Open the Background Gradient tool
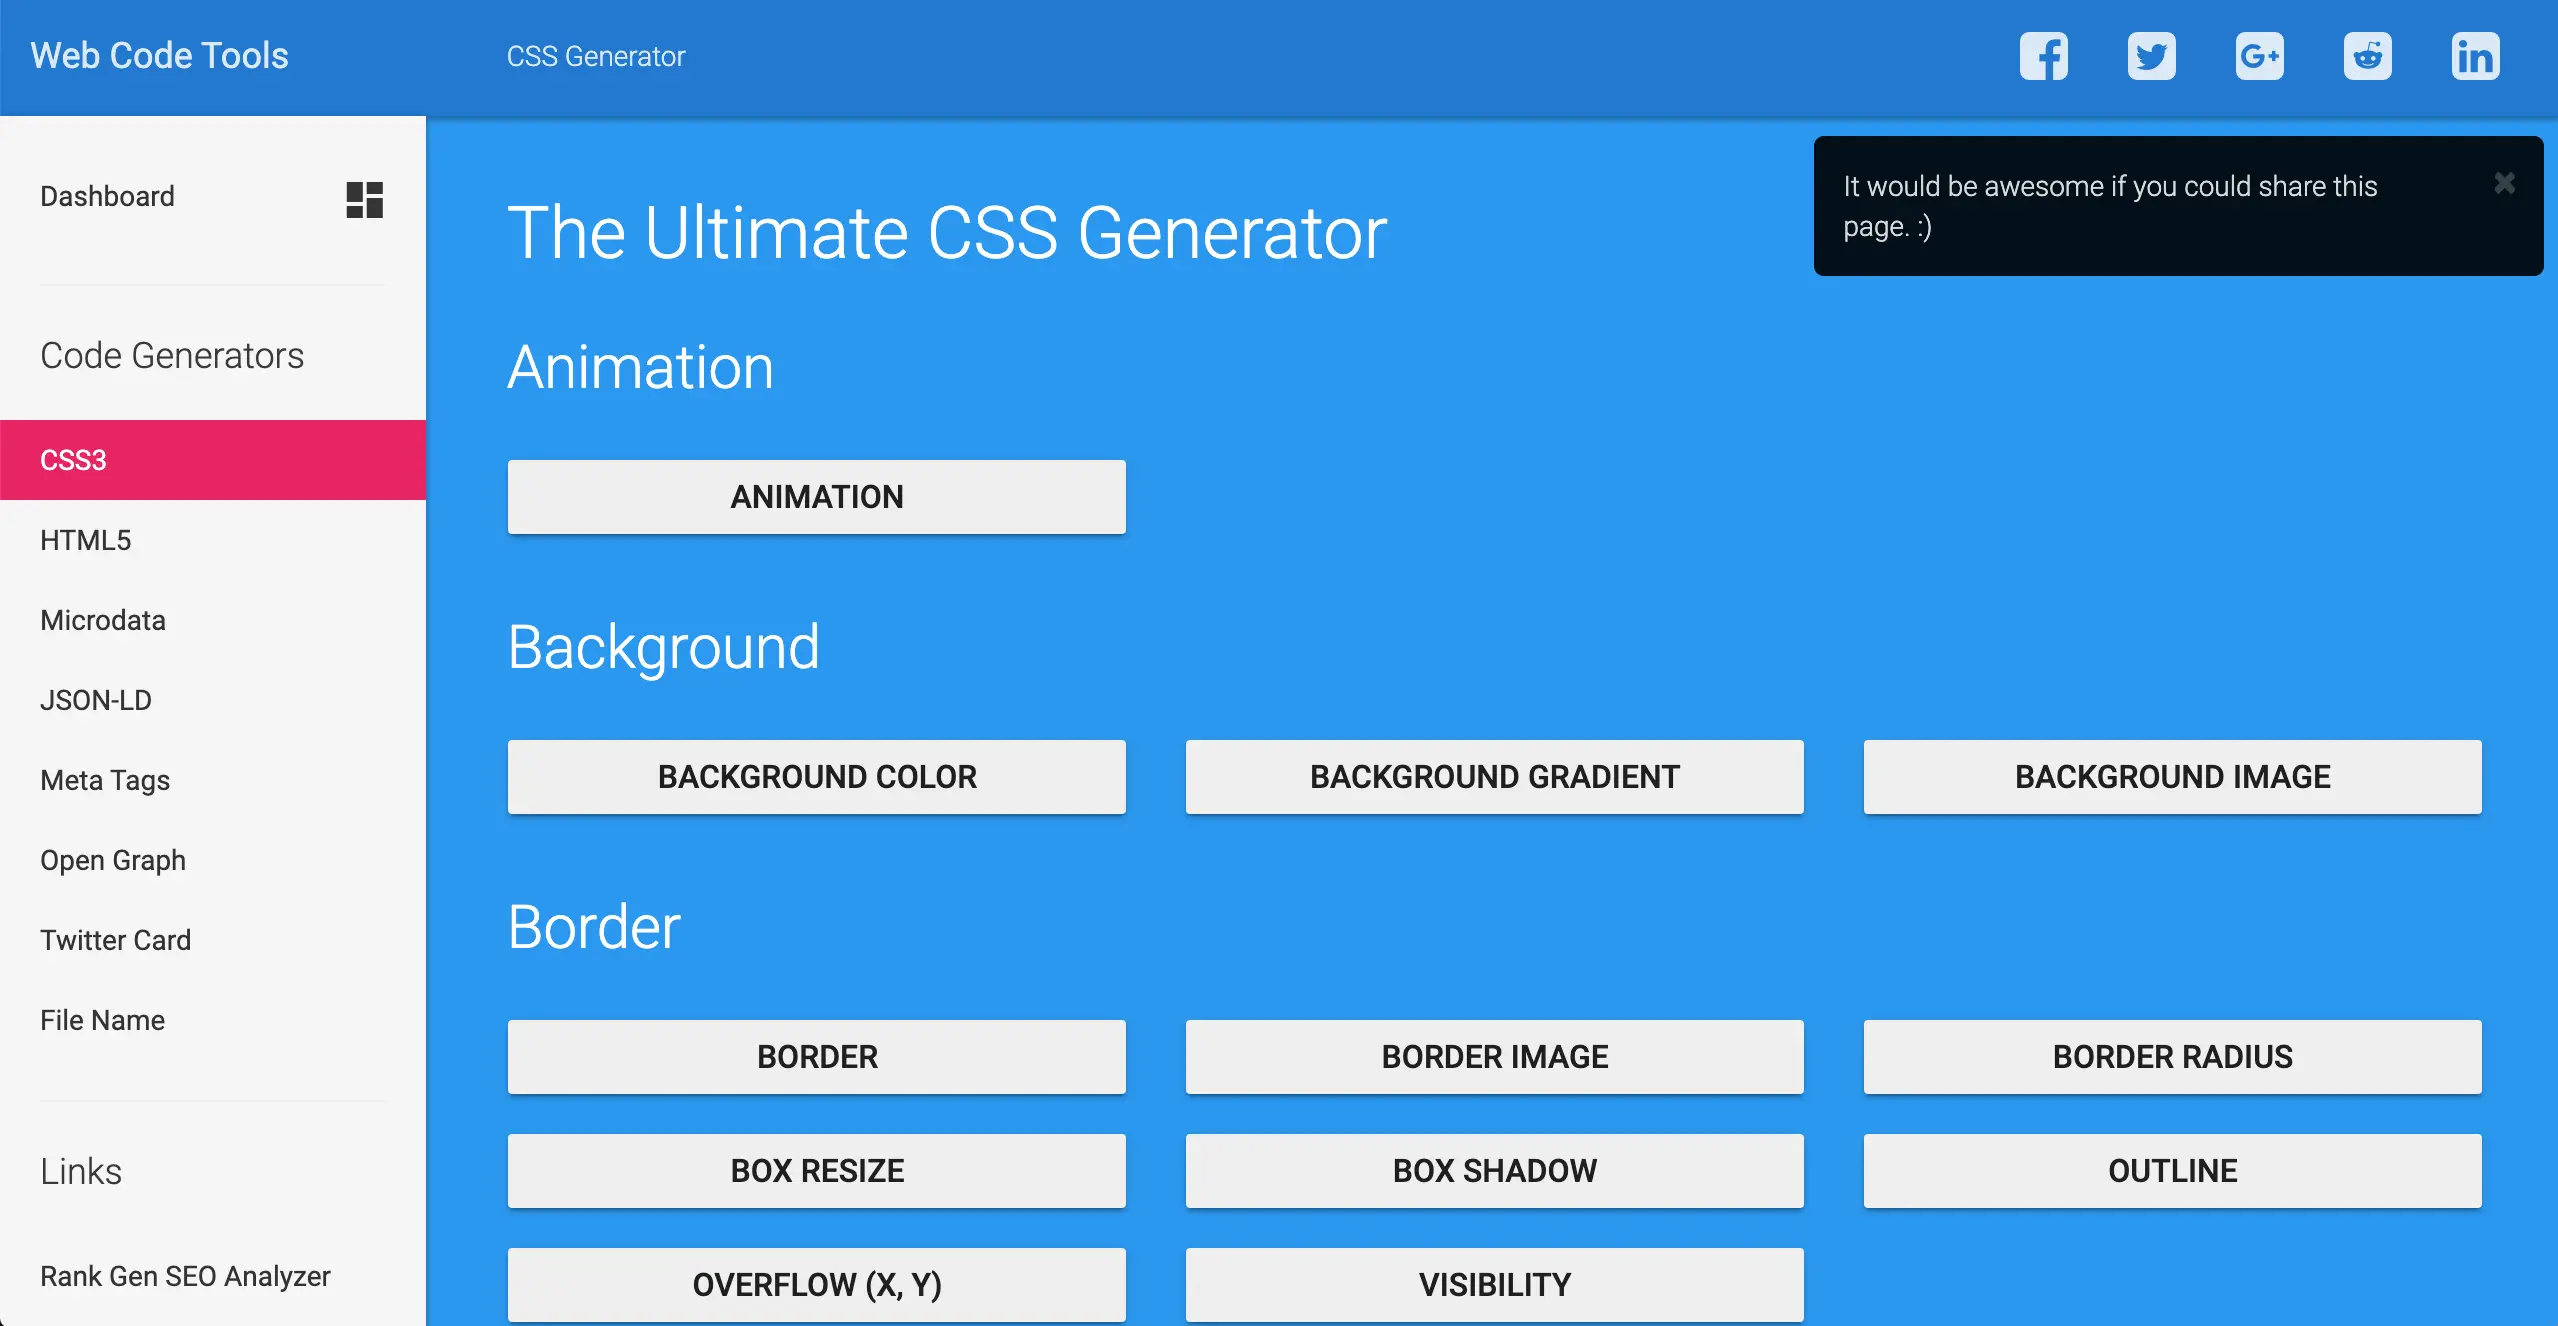 point(1494,776)
